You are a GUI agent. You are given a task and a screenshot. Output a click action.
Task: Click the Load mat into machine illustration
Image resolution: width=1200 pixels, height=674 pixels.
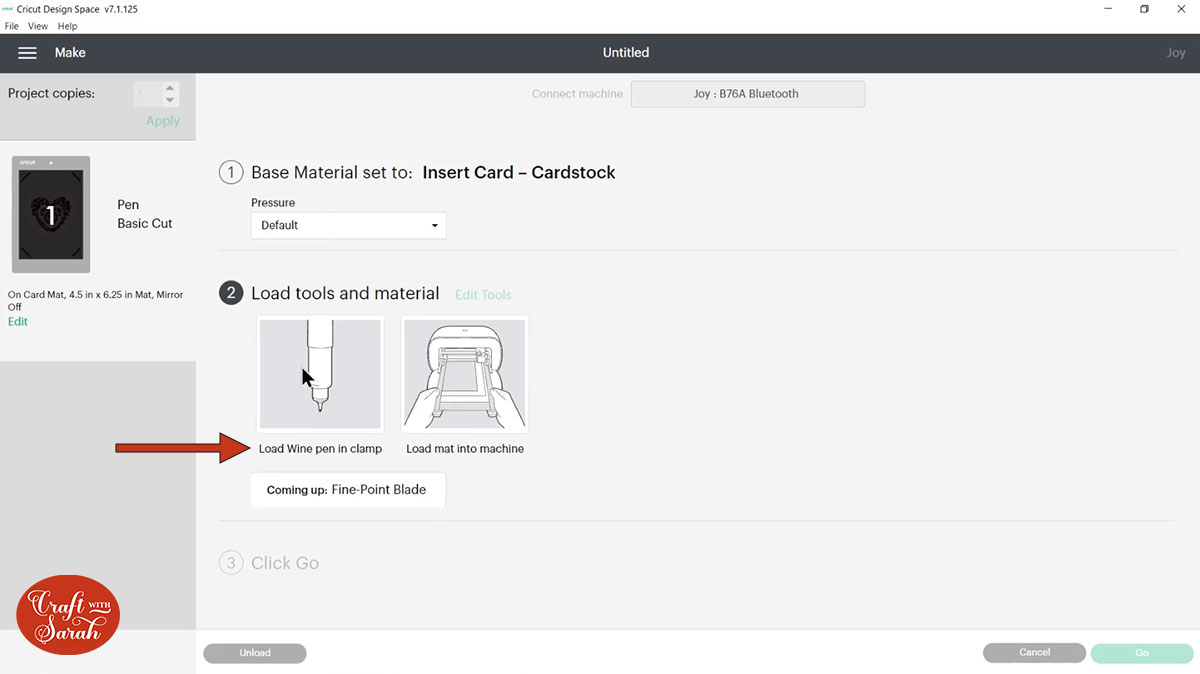pyautogui.click(x=465, y=374)
